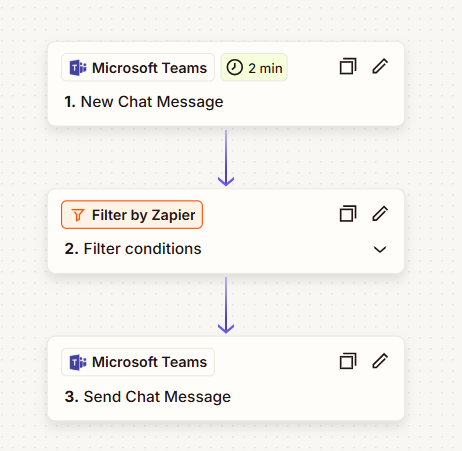Click the clock icon beside 2 min

click(x=235, y=68)
